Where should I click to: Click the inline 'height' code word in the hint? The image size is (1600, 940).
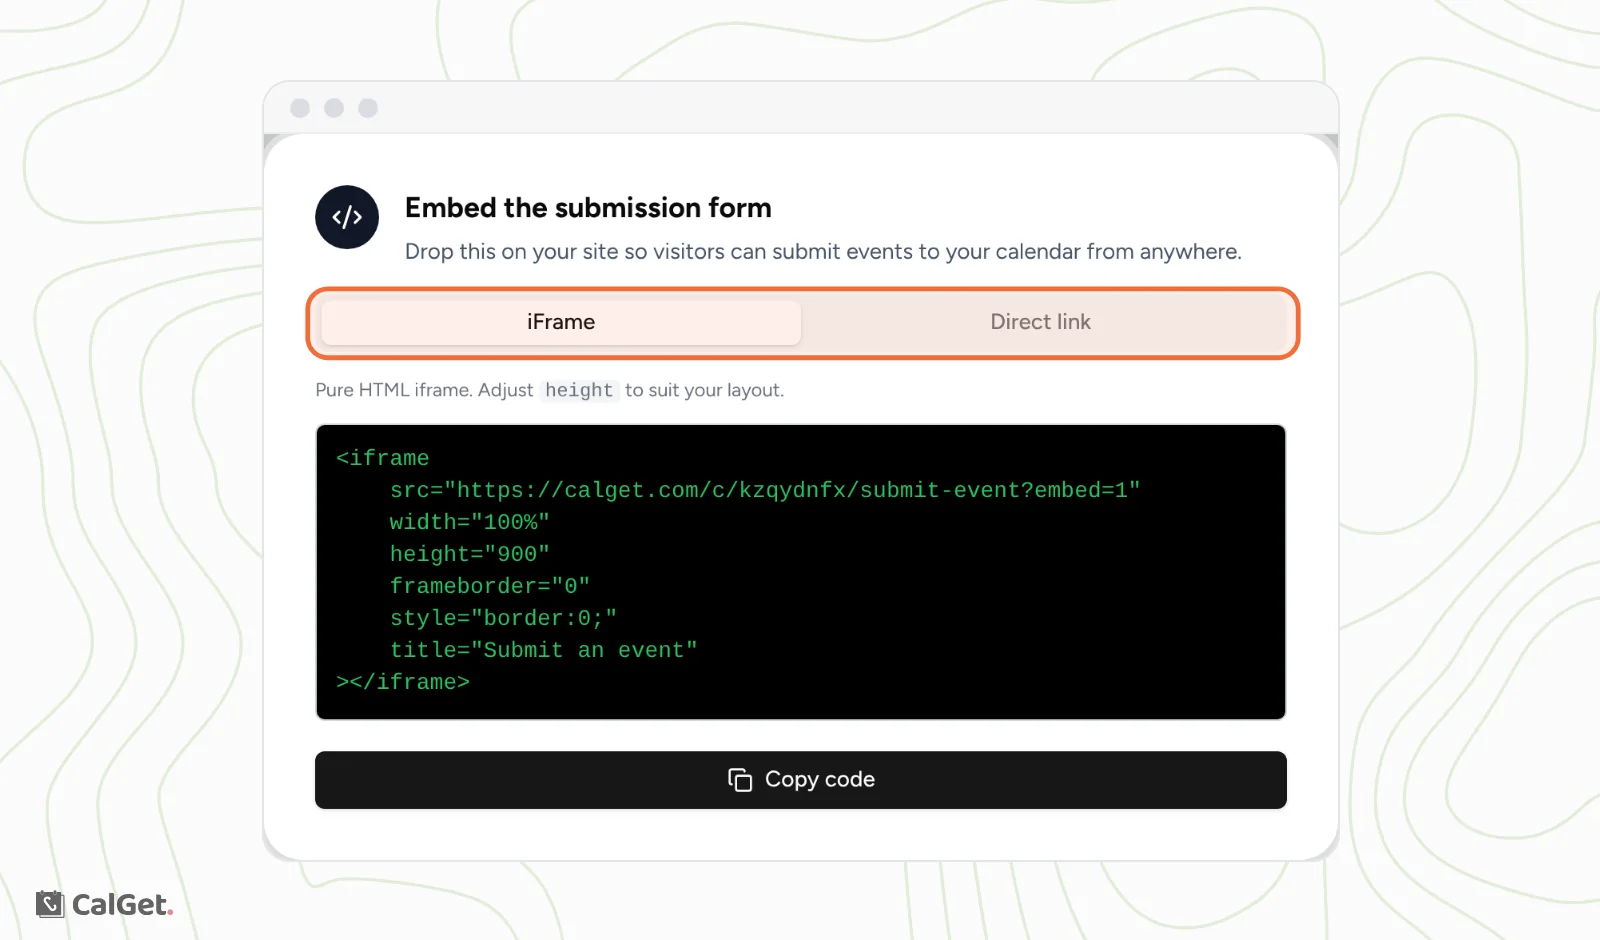click(x=579, y=390)
